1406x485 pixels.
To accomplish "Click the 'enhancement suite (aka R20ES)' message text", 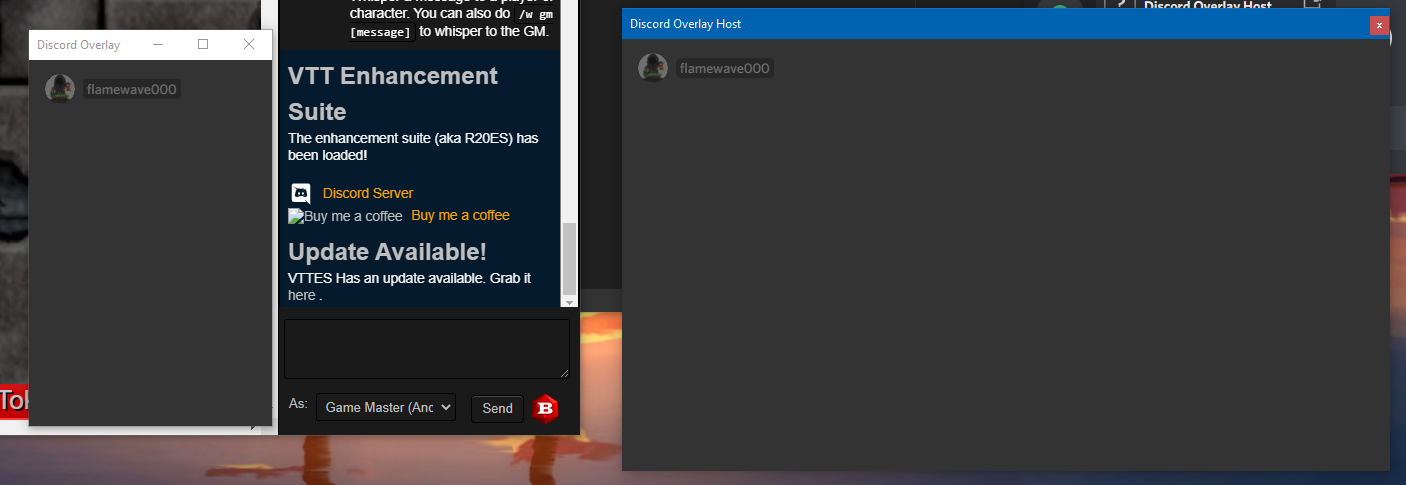I will click(x=413, y=147).
